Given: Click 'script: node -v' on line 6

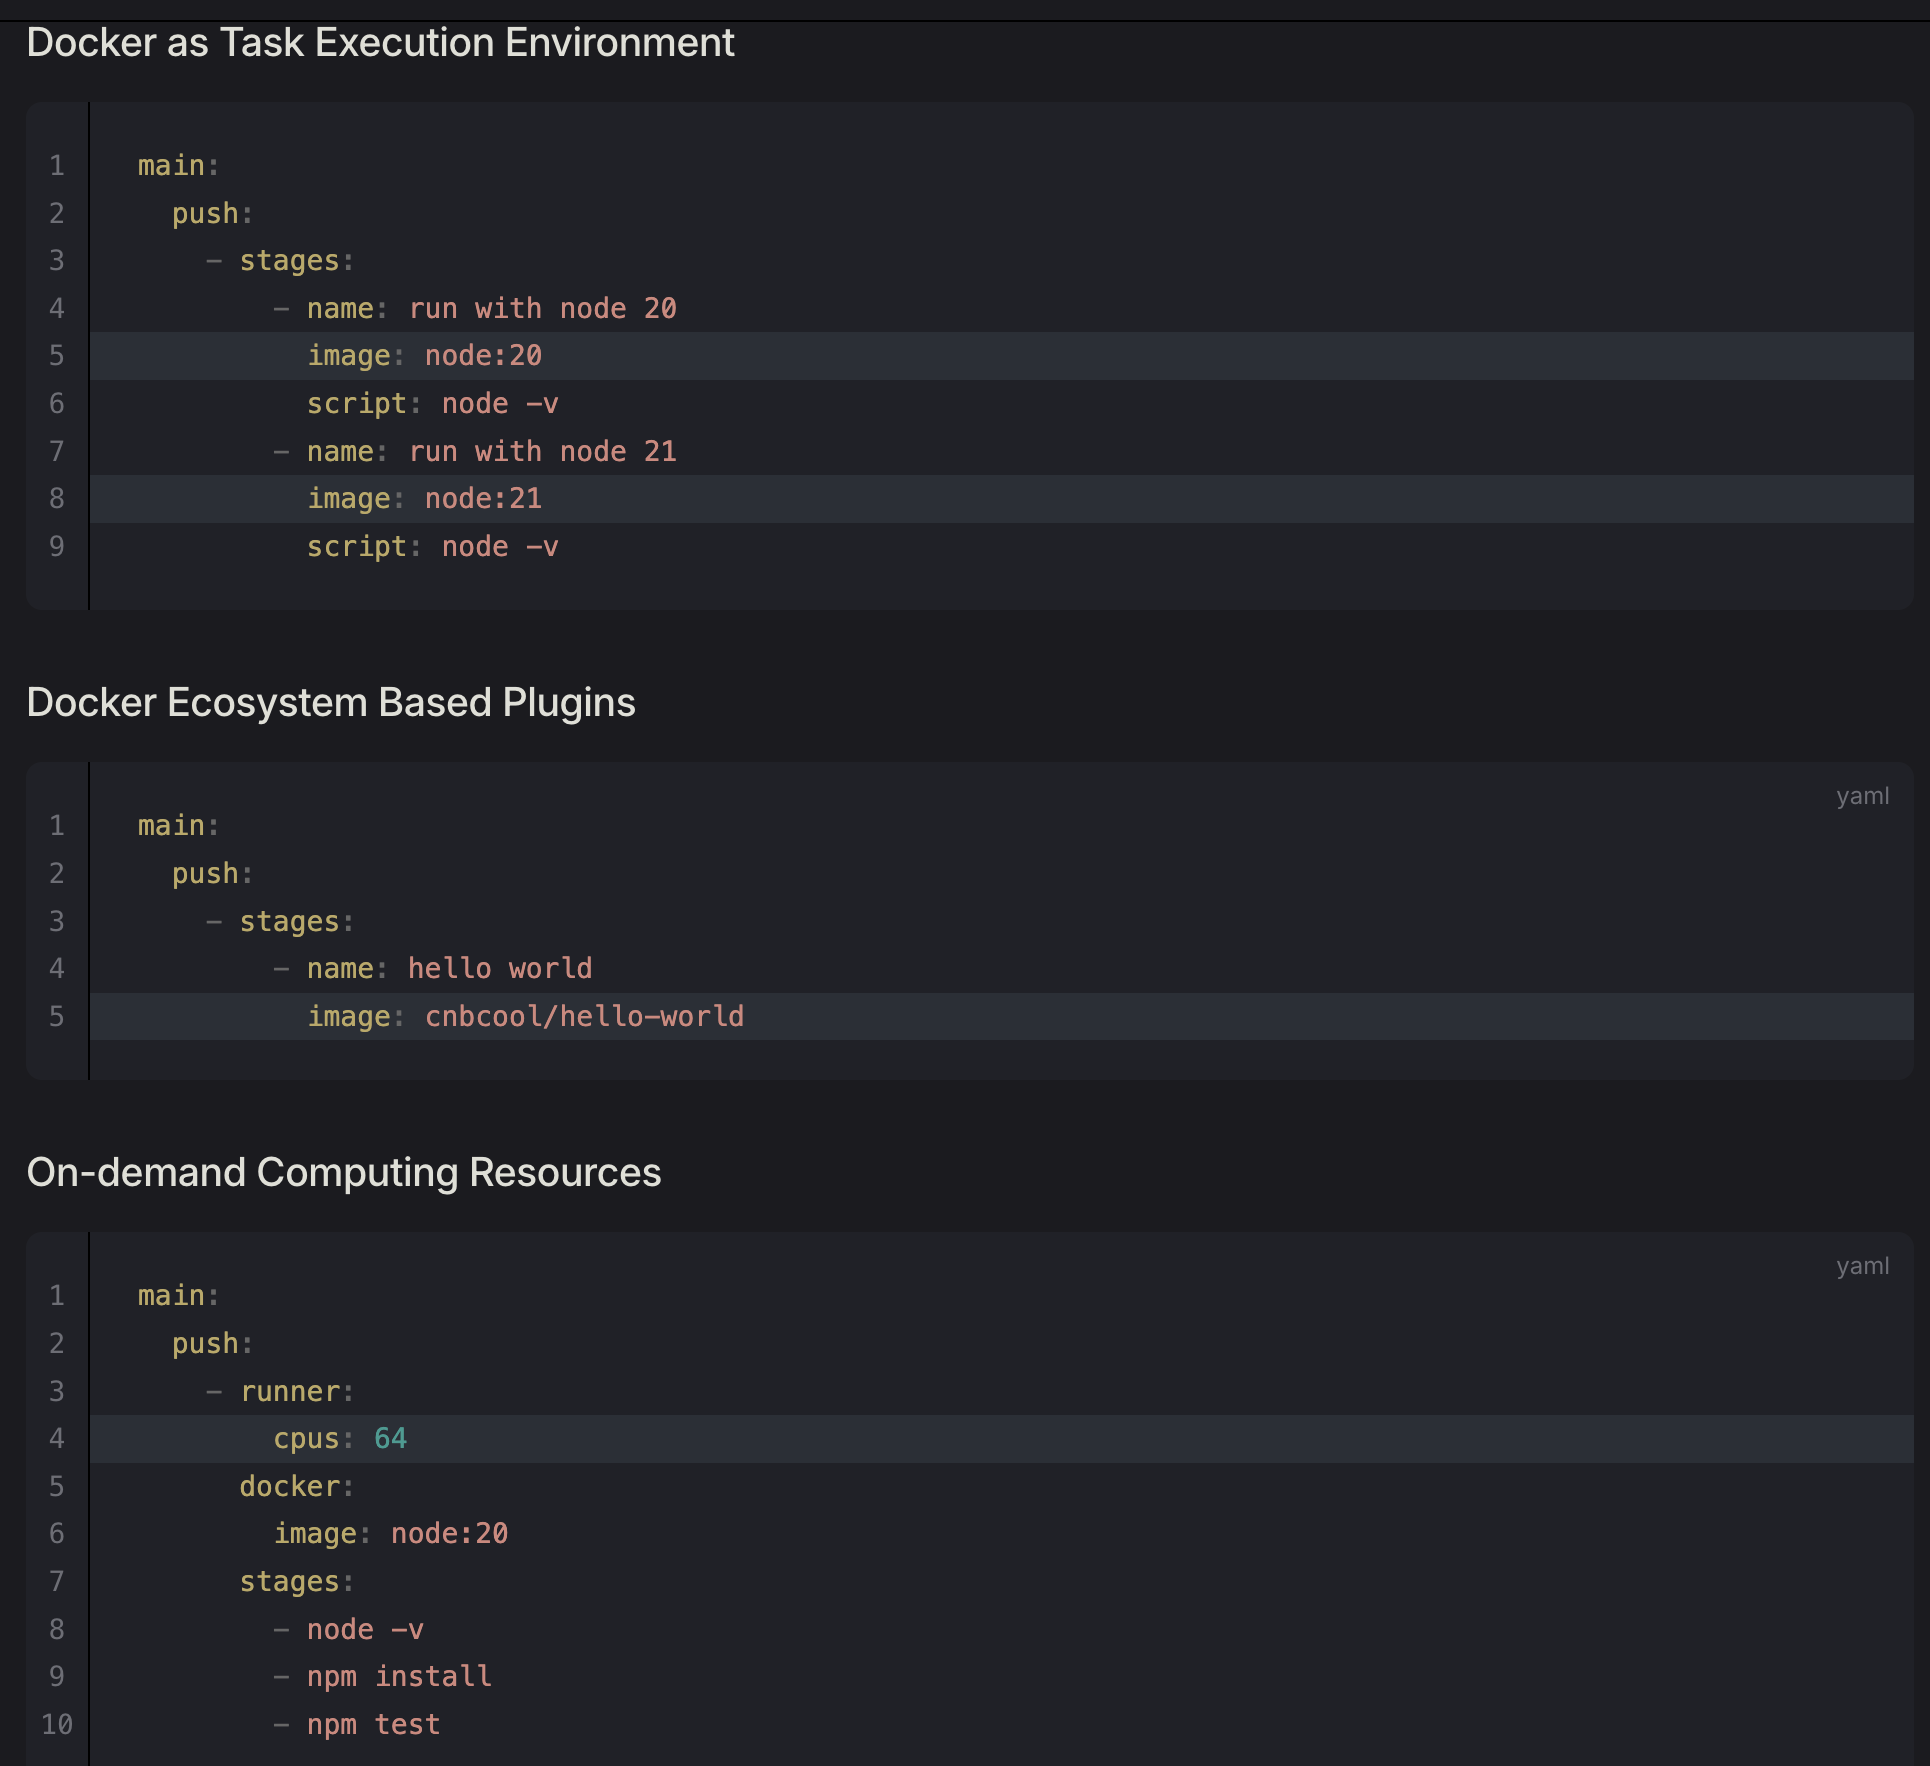Looking at the screenshot, I should 432,404.
